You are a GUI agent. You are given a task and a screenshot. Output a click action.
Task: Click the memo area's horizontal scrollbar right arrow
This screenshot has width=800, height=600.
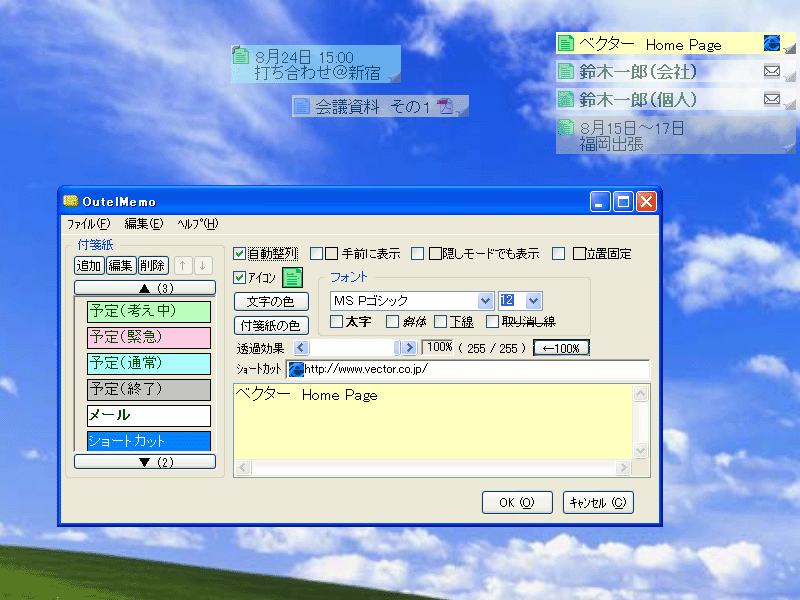(x=623, y=467)
